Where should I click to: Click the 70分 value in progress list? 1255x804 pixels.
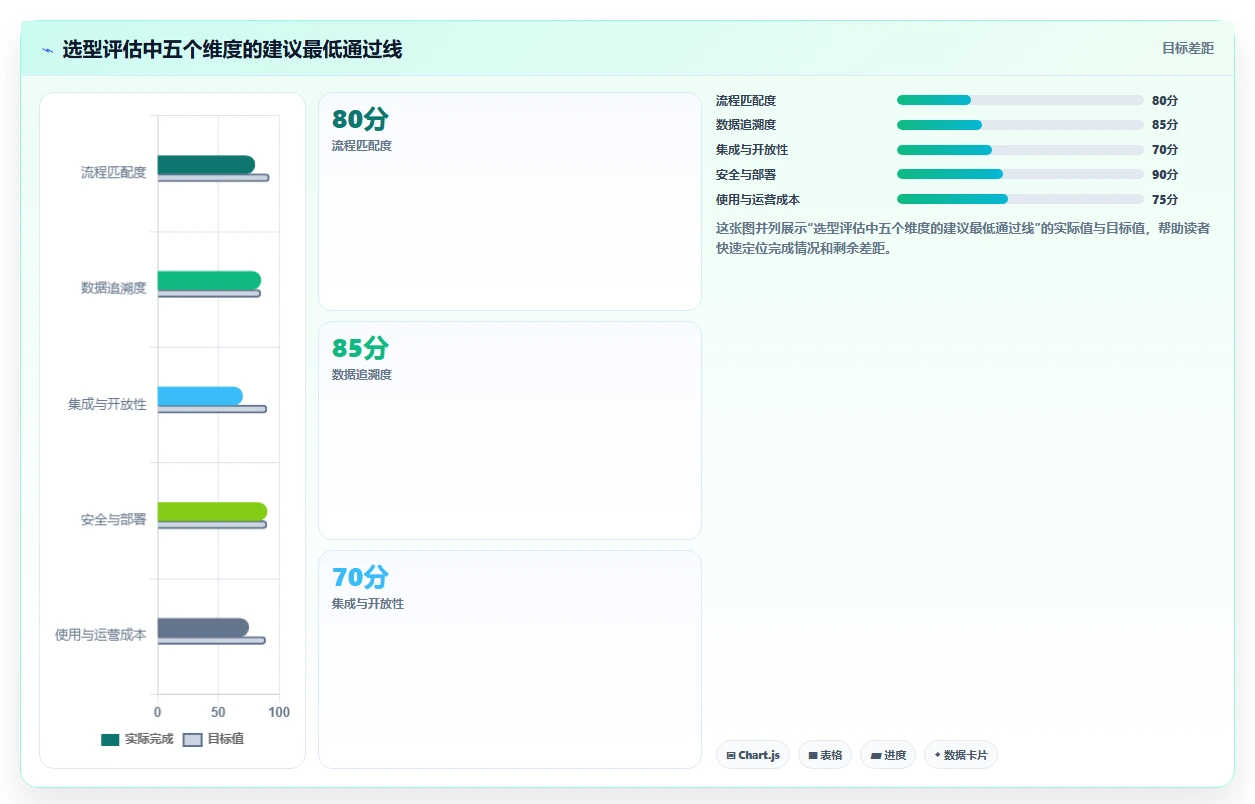tap(1165, 150)
